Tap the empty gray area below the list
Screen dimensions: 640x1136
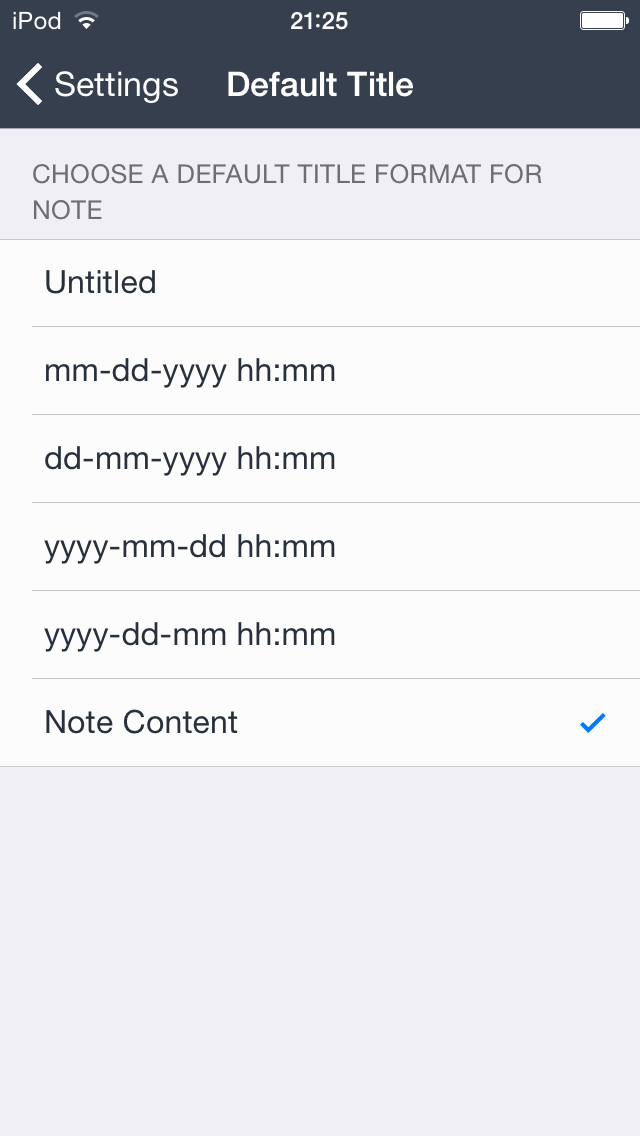[320, 900]
